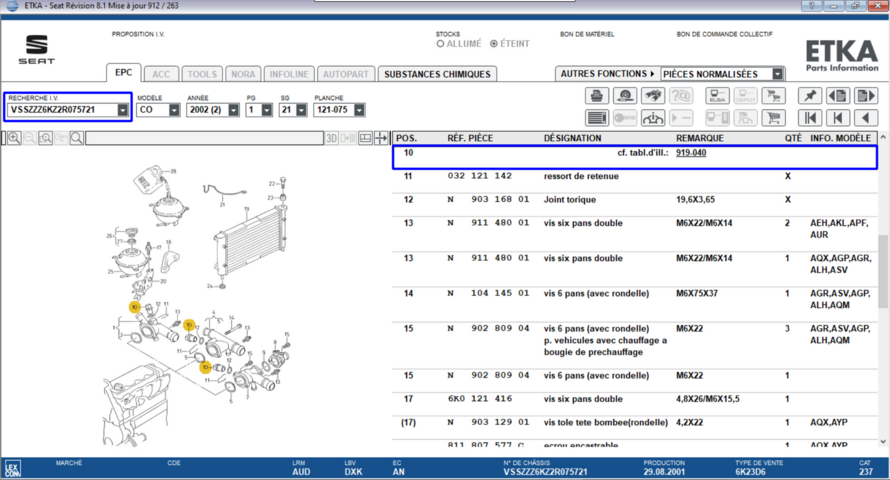890x480 pixels.
Task: Open the wheel and pen icon tool
Action: coord(625,96)
